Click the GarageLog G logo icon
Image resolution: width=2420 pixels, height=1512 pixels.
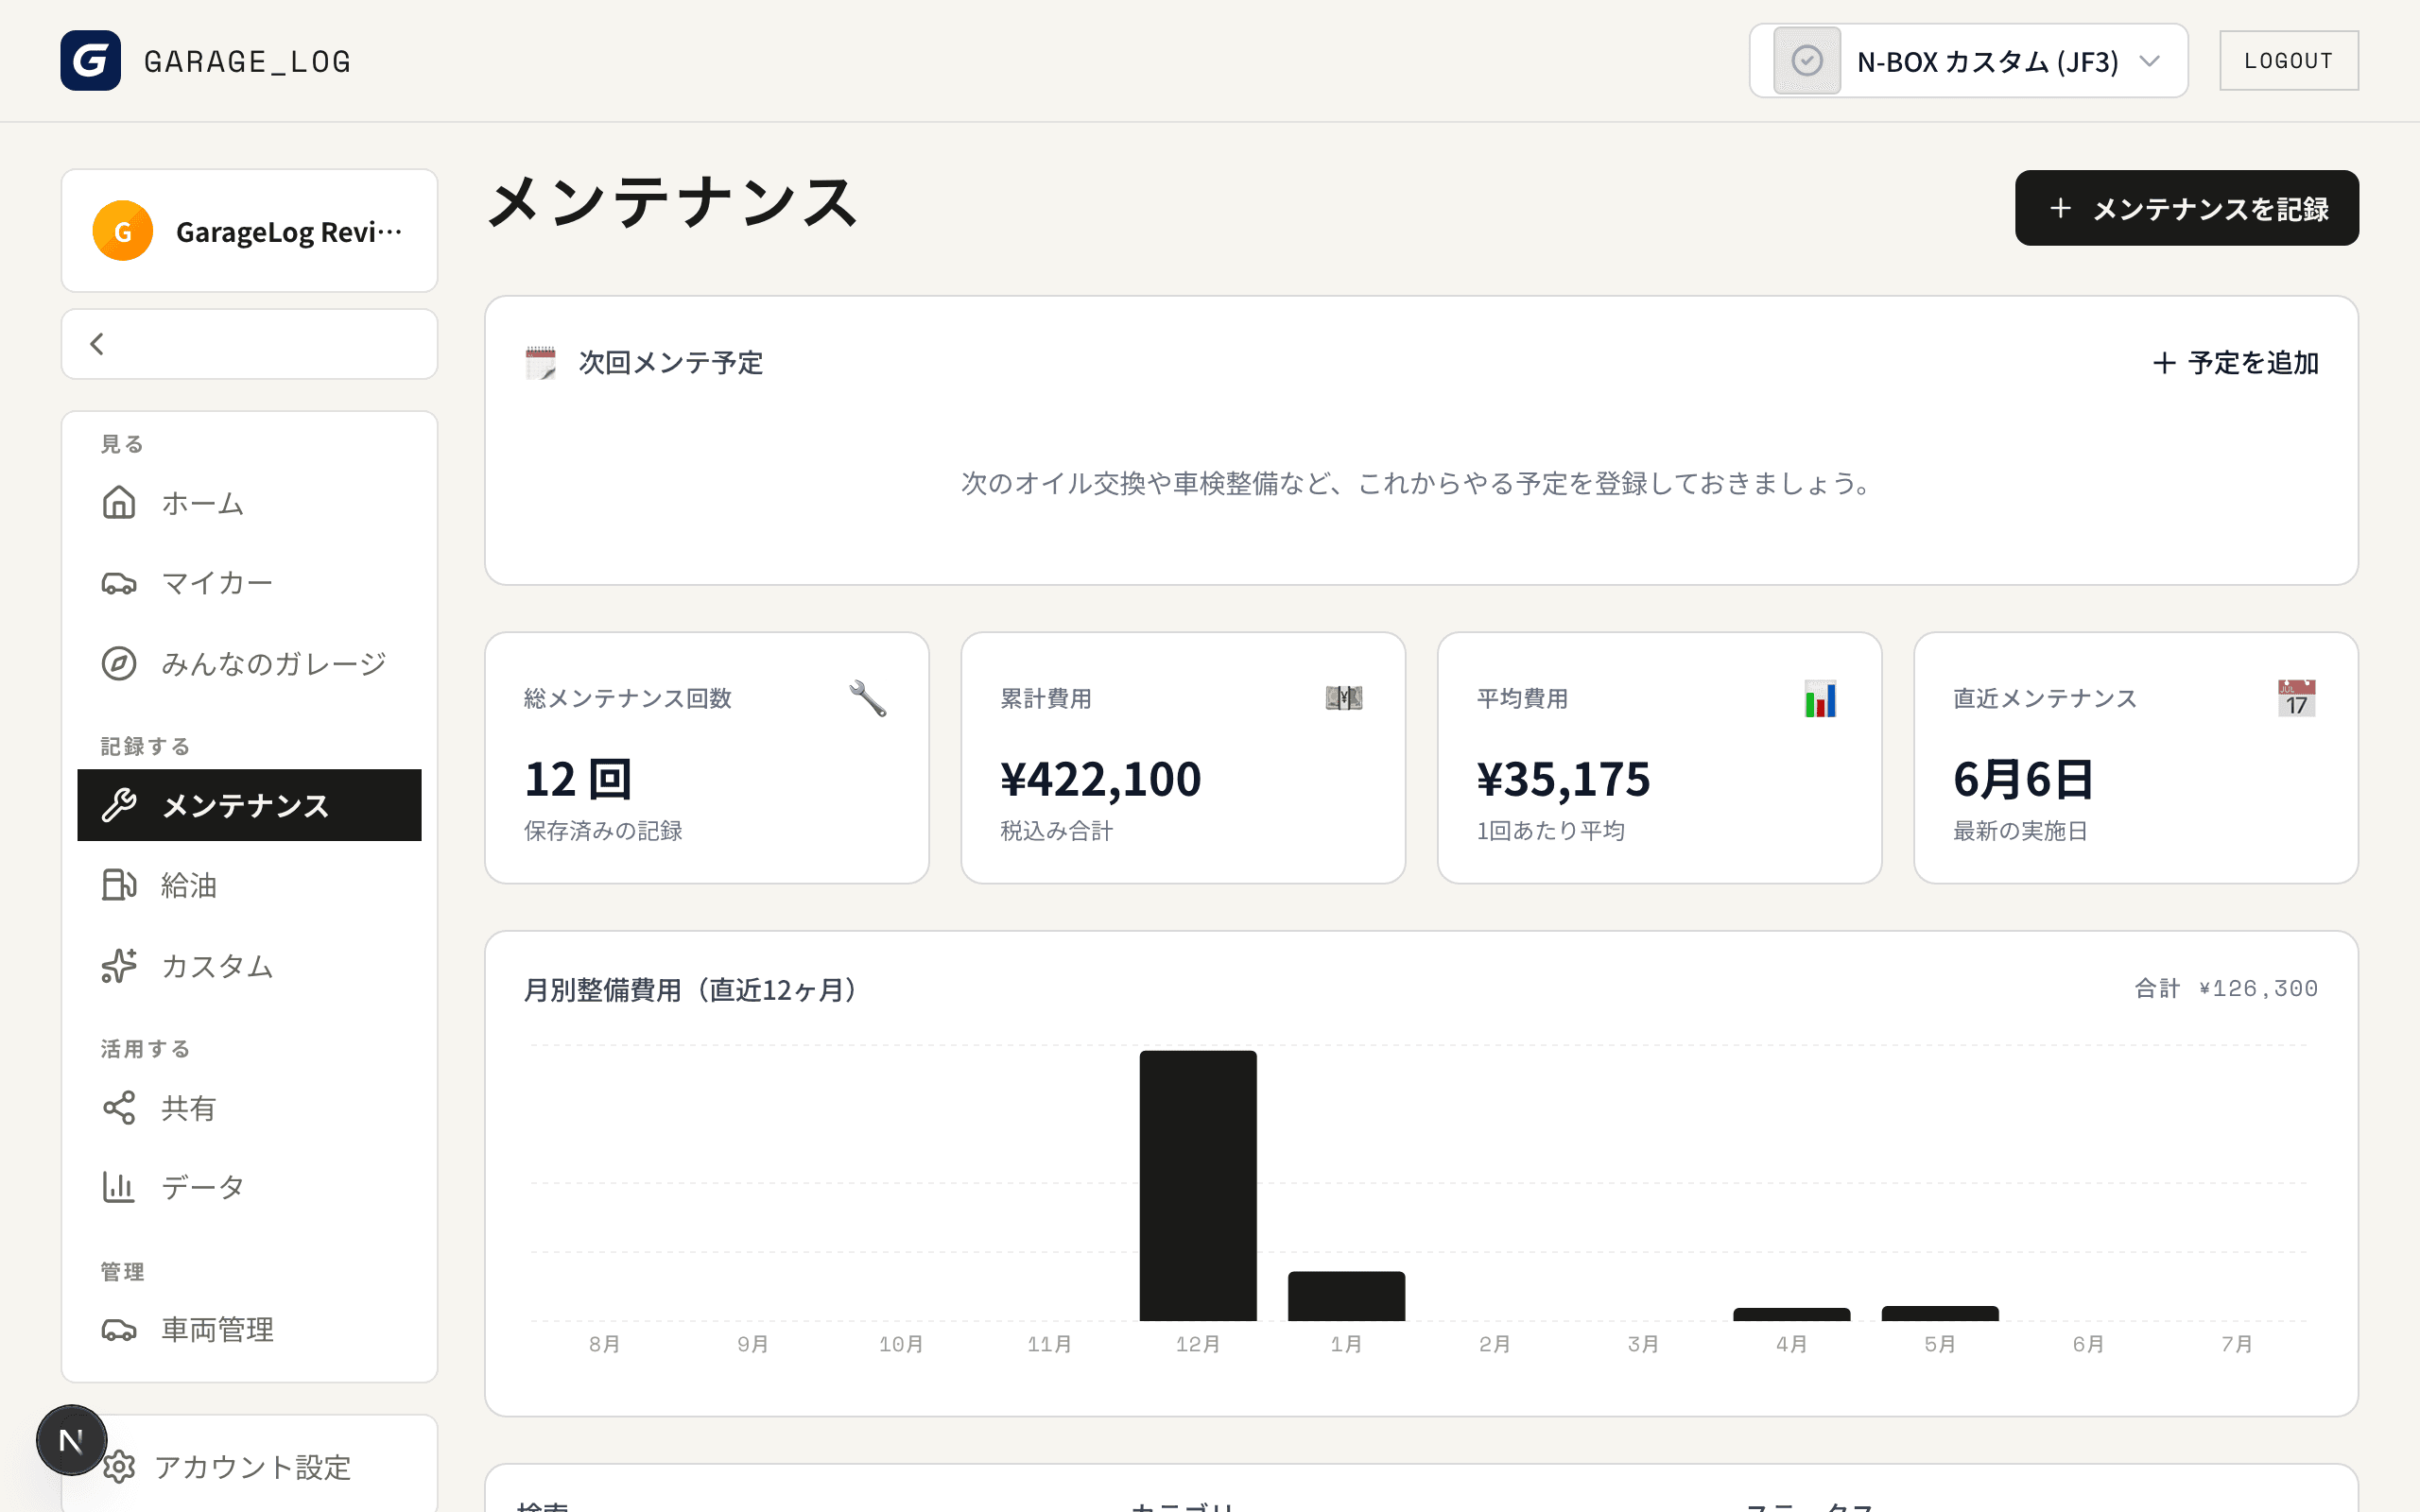90,61
